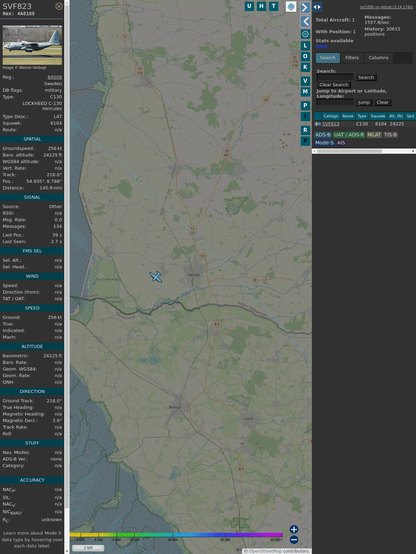Toggle the H button above the map
The width and height of the screenshot is (416, 554).
point(261,6)
